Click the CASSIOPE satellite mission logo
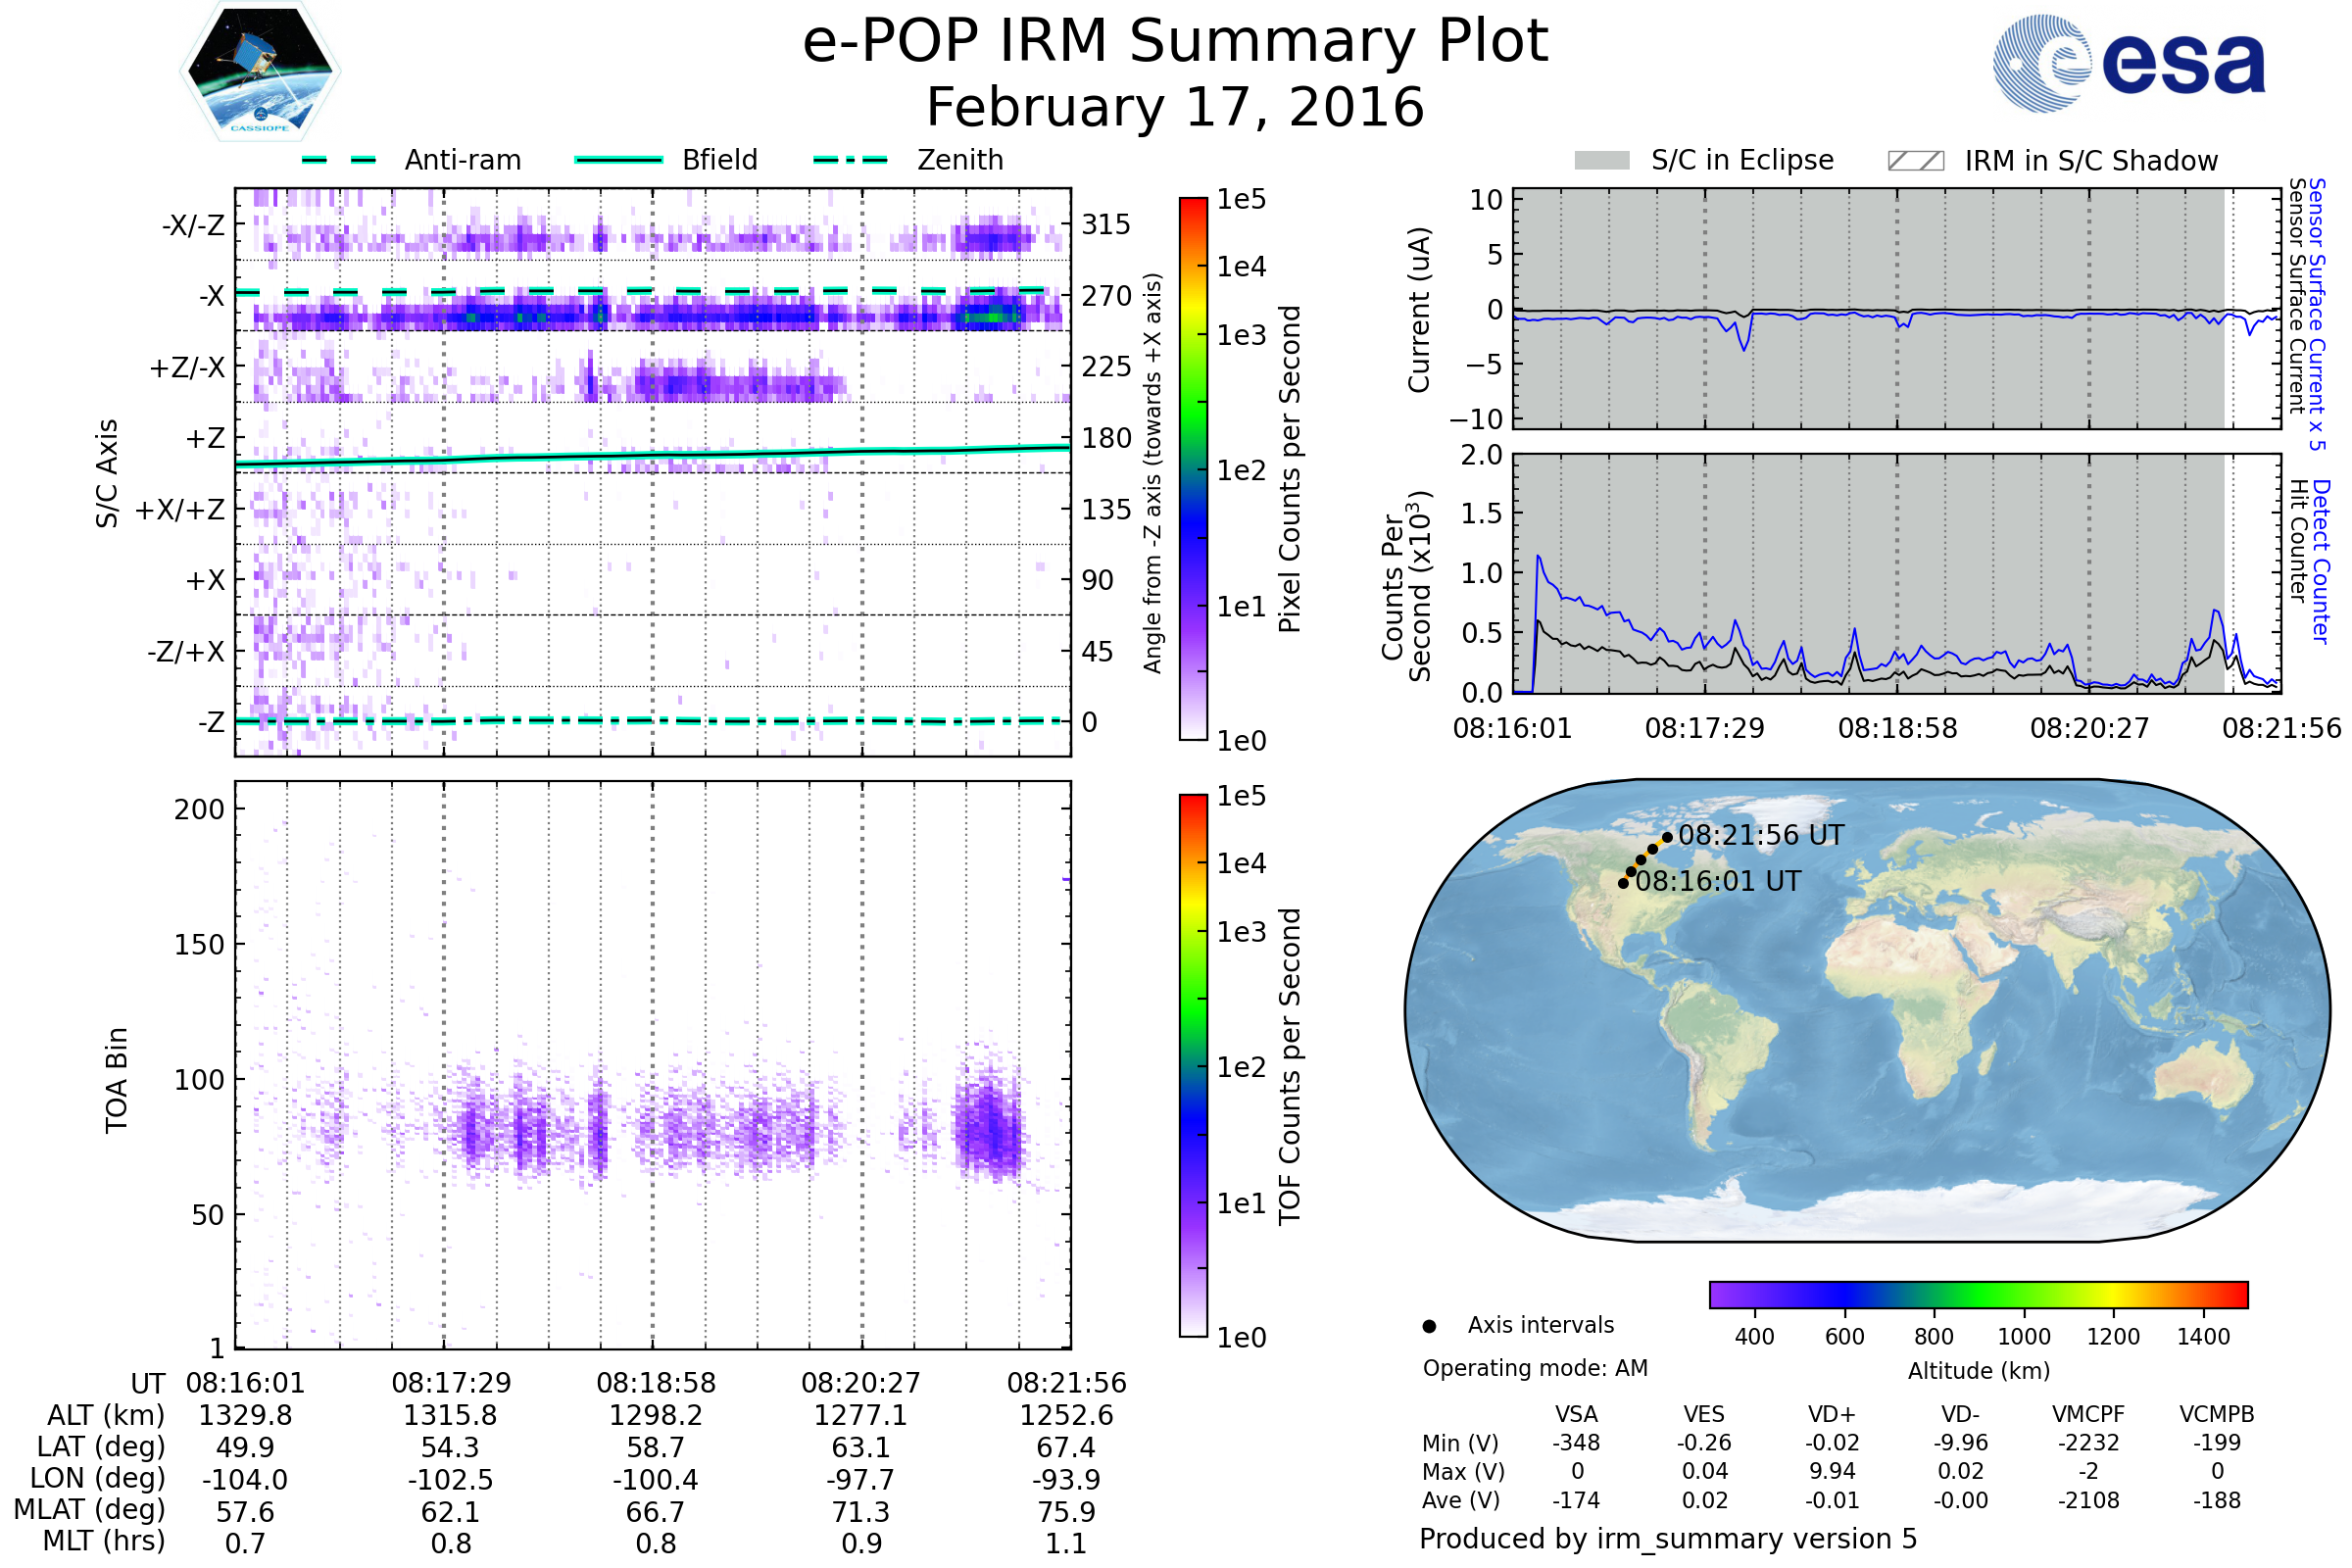Image resolution: width=2352 pixels, height=1568 pixels. pyautogui.click(x=260, y=72)
